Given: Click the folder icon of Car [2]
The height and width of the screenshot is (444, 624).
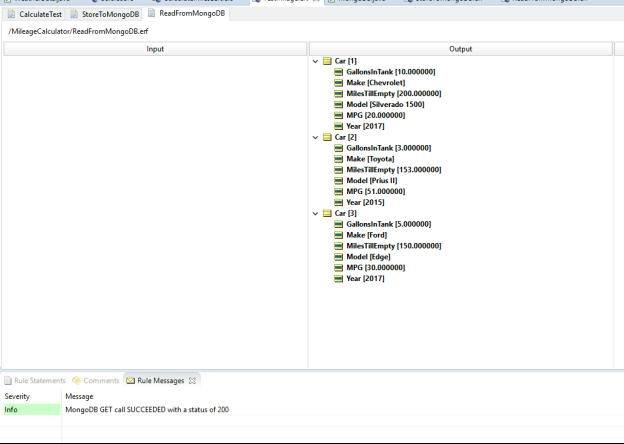Looking at the screenshot, I should 327,137.
